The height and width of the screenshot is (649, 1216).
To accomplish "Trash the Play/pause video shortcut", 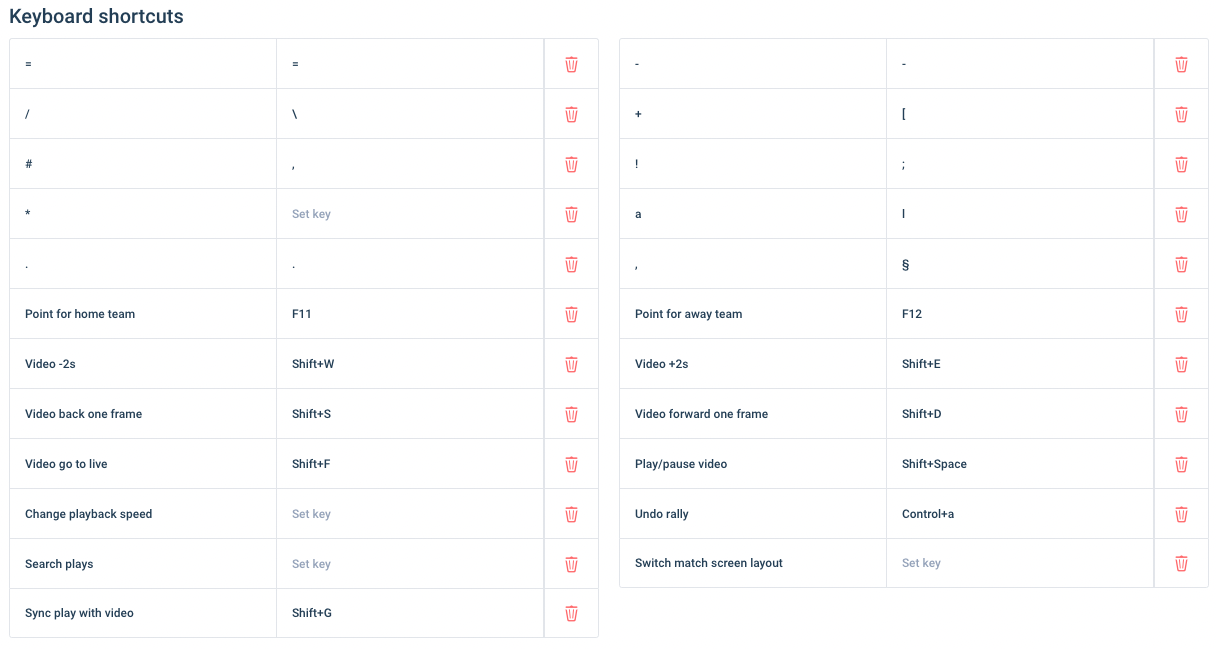I will 1181,464.
